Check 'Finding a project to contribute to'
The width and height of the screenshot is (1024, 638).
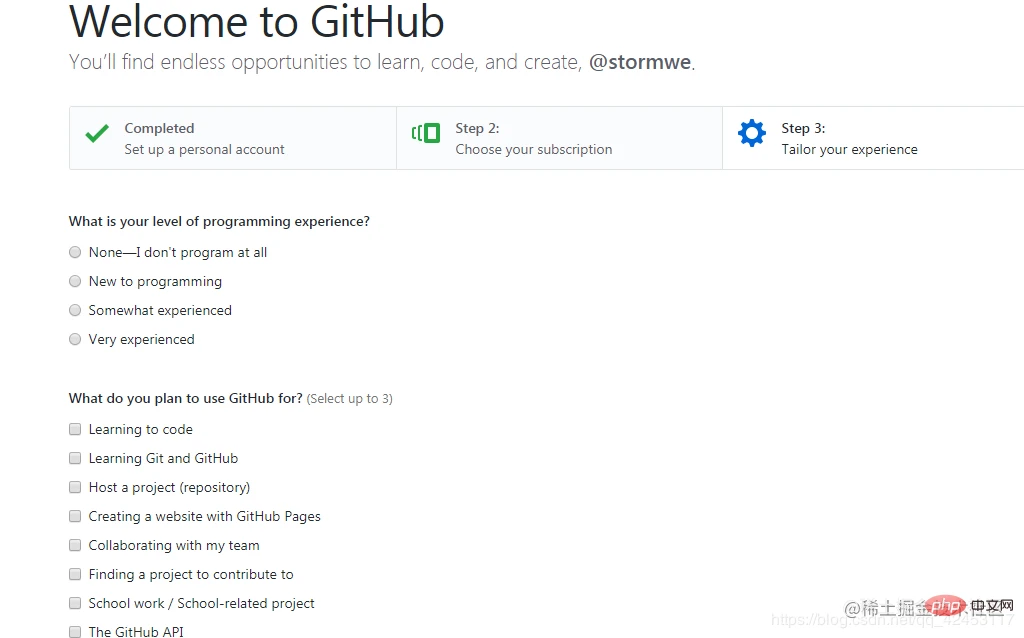[x=75, y=575]
